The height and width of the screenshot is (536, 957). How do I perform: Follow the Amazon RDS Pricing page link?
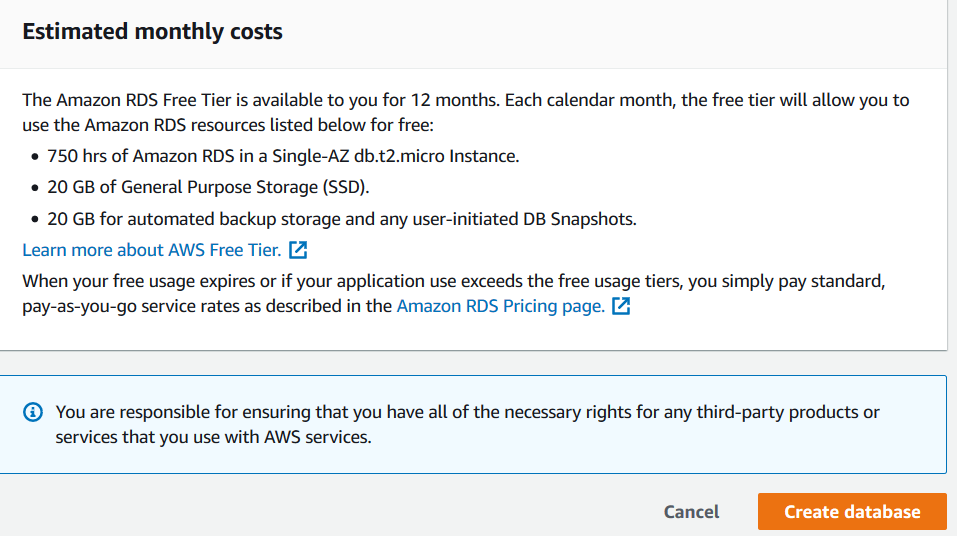(500, 307)
